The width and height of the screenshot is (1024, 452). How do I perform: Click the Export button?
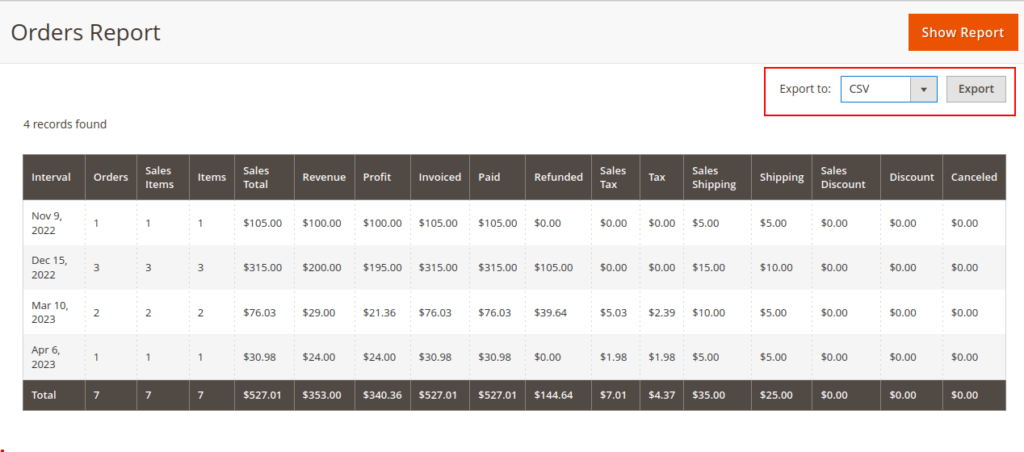(975, 89)
